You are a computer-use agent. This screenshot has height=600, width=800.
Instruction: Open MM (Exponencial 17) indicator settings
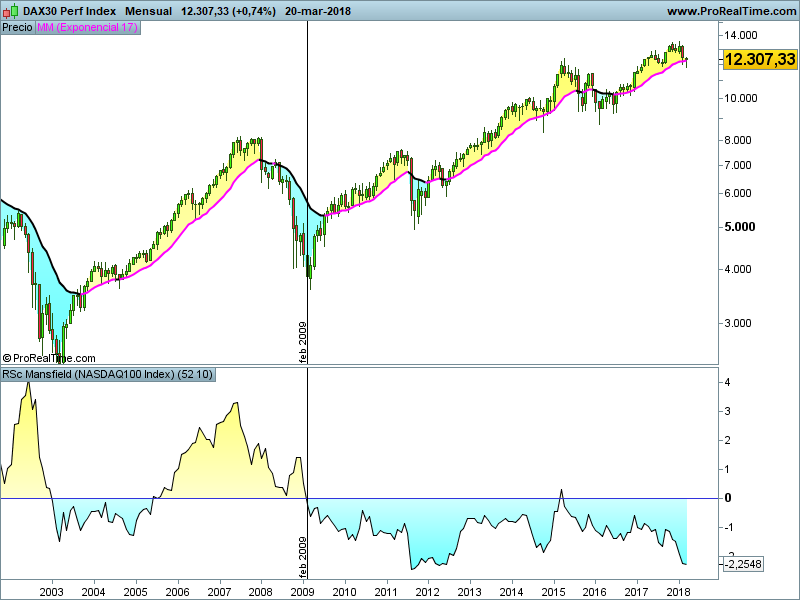87,27
